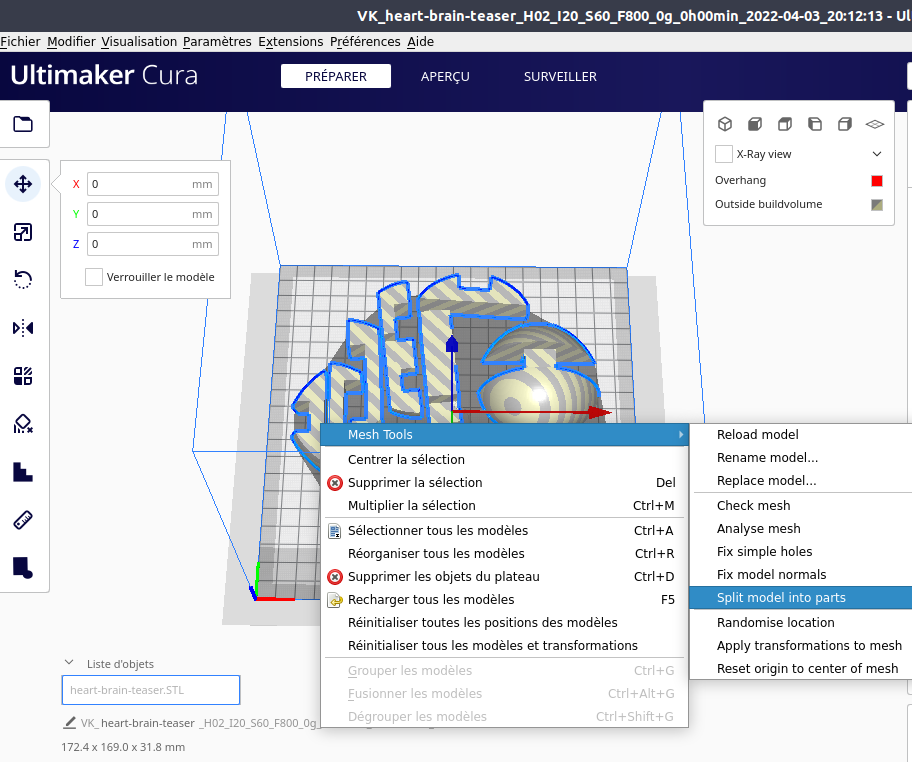This screenshot has width=912, height=762.
Task: Toggle Verrouiller le modèle checkbox
Action: tap(94, 277)
